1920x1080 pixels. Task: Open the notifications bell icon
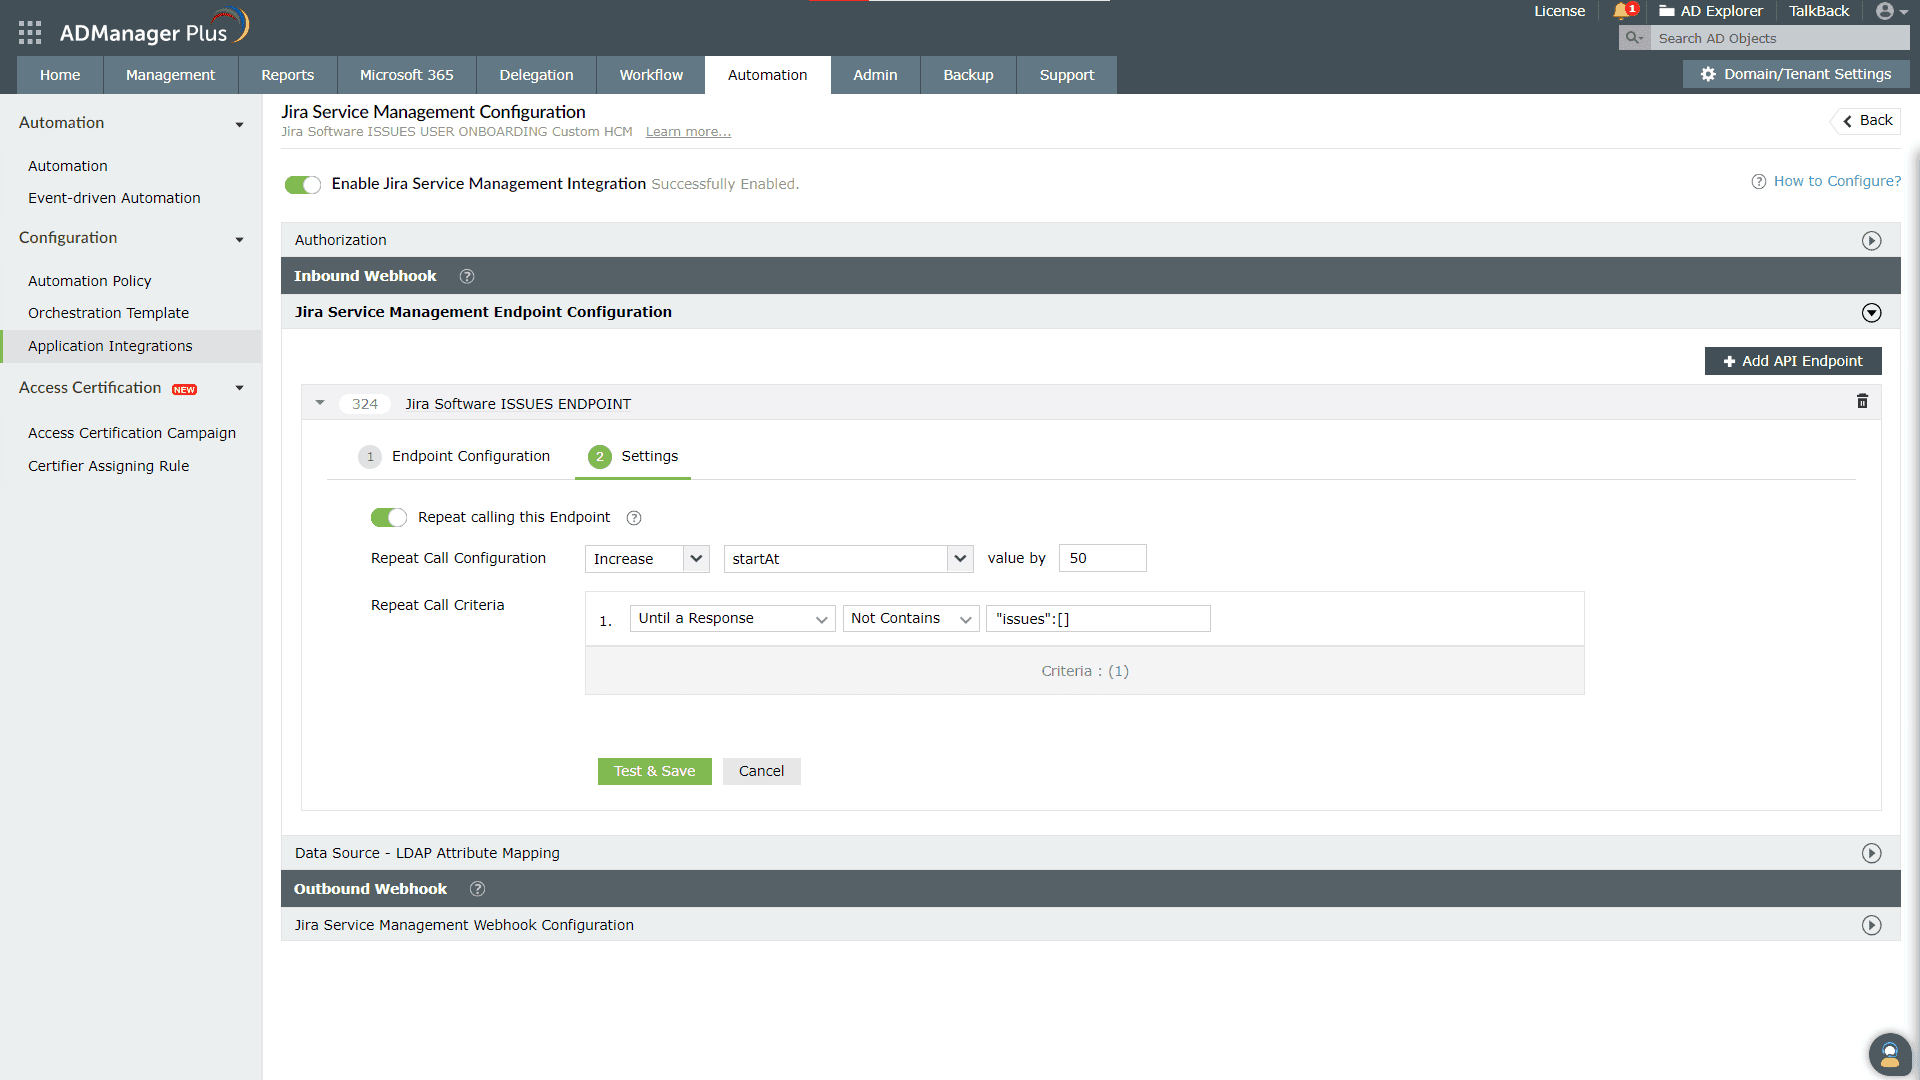point(1623,11)
